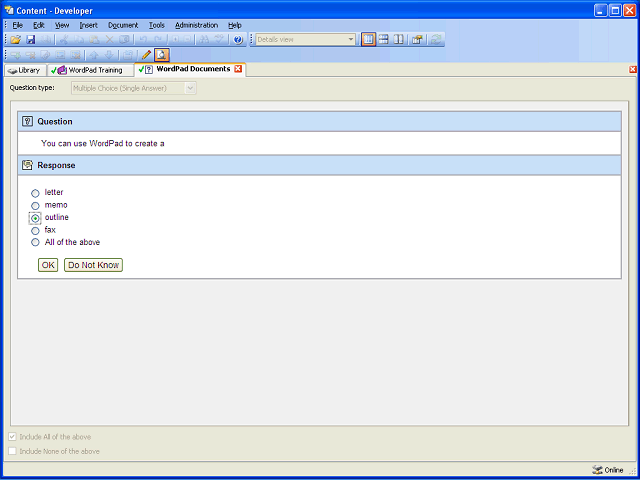Open the Edit menu
Viewport: 640px width, 480px height.
39,25
